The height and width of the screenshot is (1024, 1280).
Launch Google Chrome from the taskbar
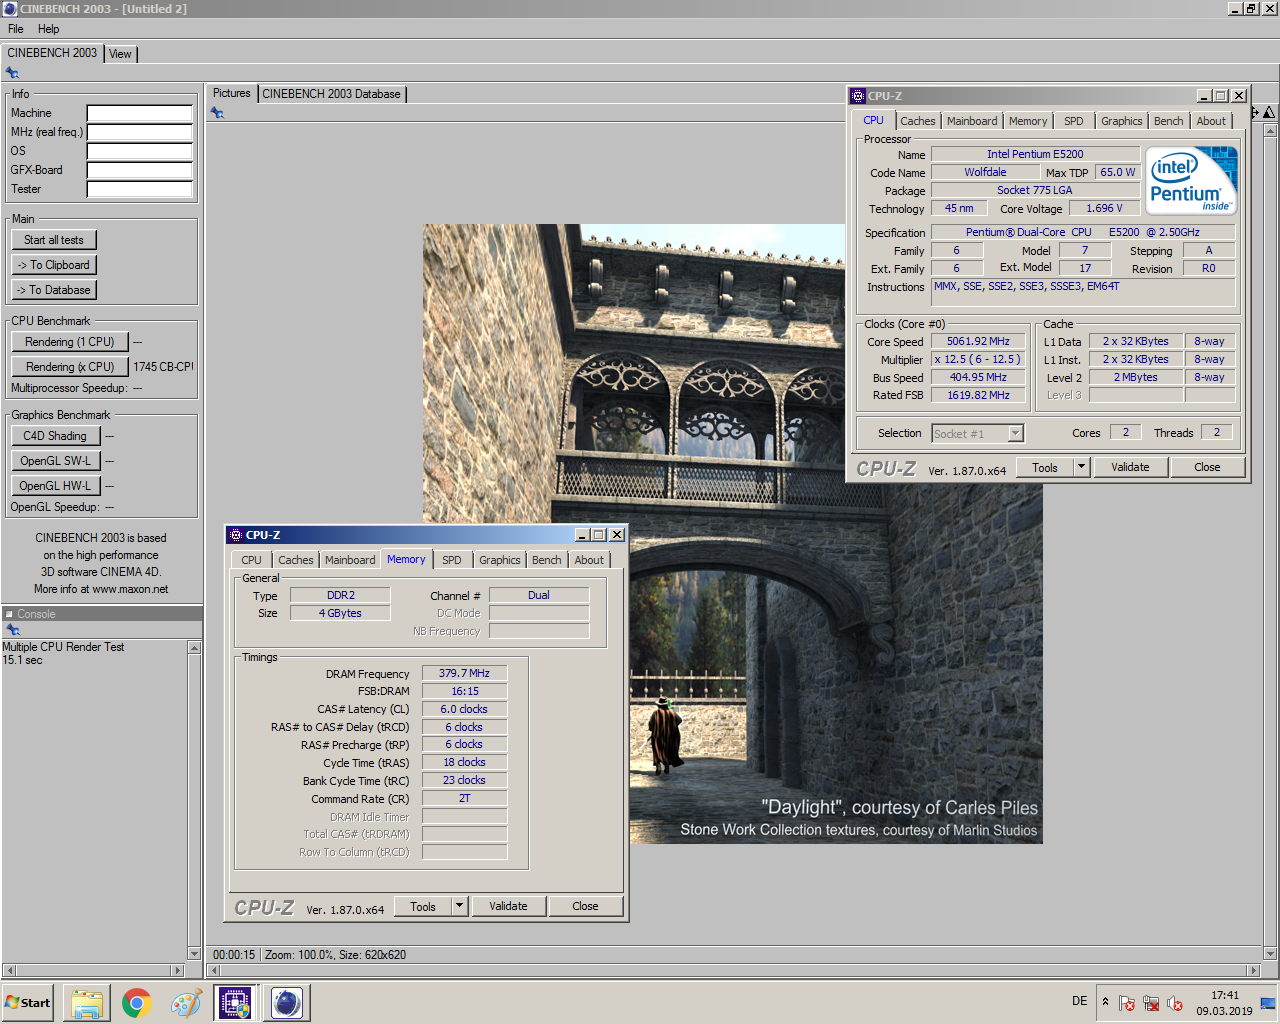tap(136, 1002)
